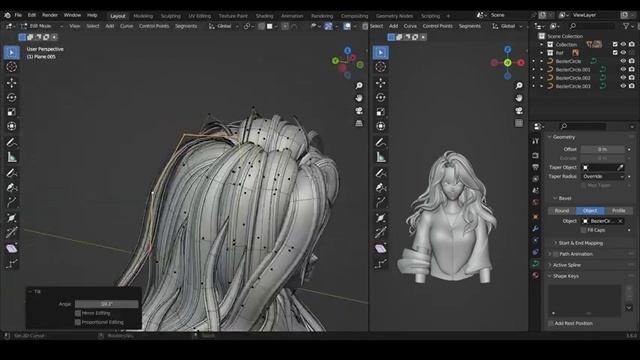Click the outliner search field
This screenshot has height=360, width=640.
click(x=592, y=26)
